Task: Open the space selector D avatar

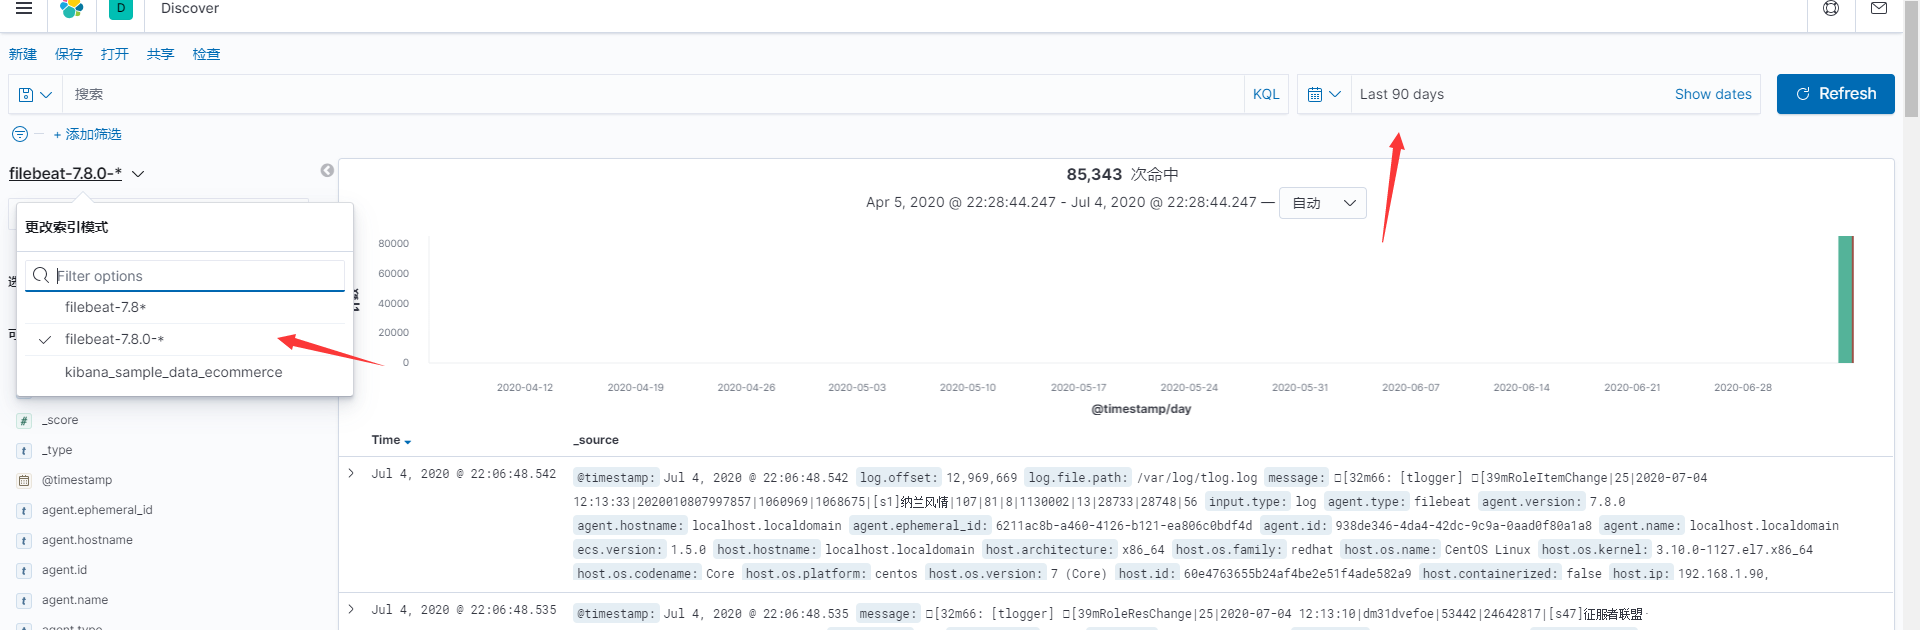Action: pyautogui.click(x=121, y=9)
